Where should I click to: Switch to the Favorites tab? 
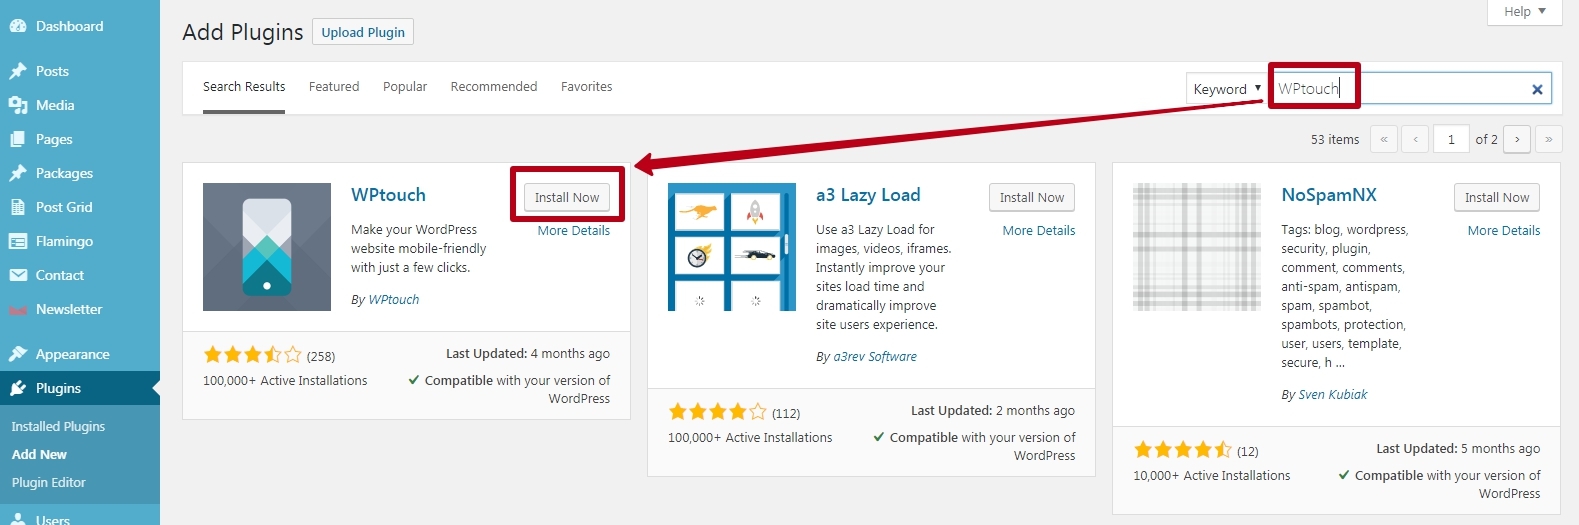pos(587,87)
